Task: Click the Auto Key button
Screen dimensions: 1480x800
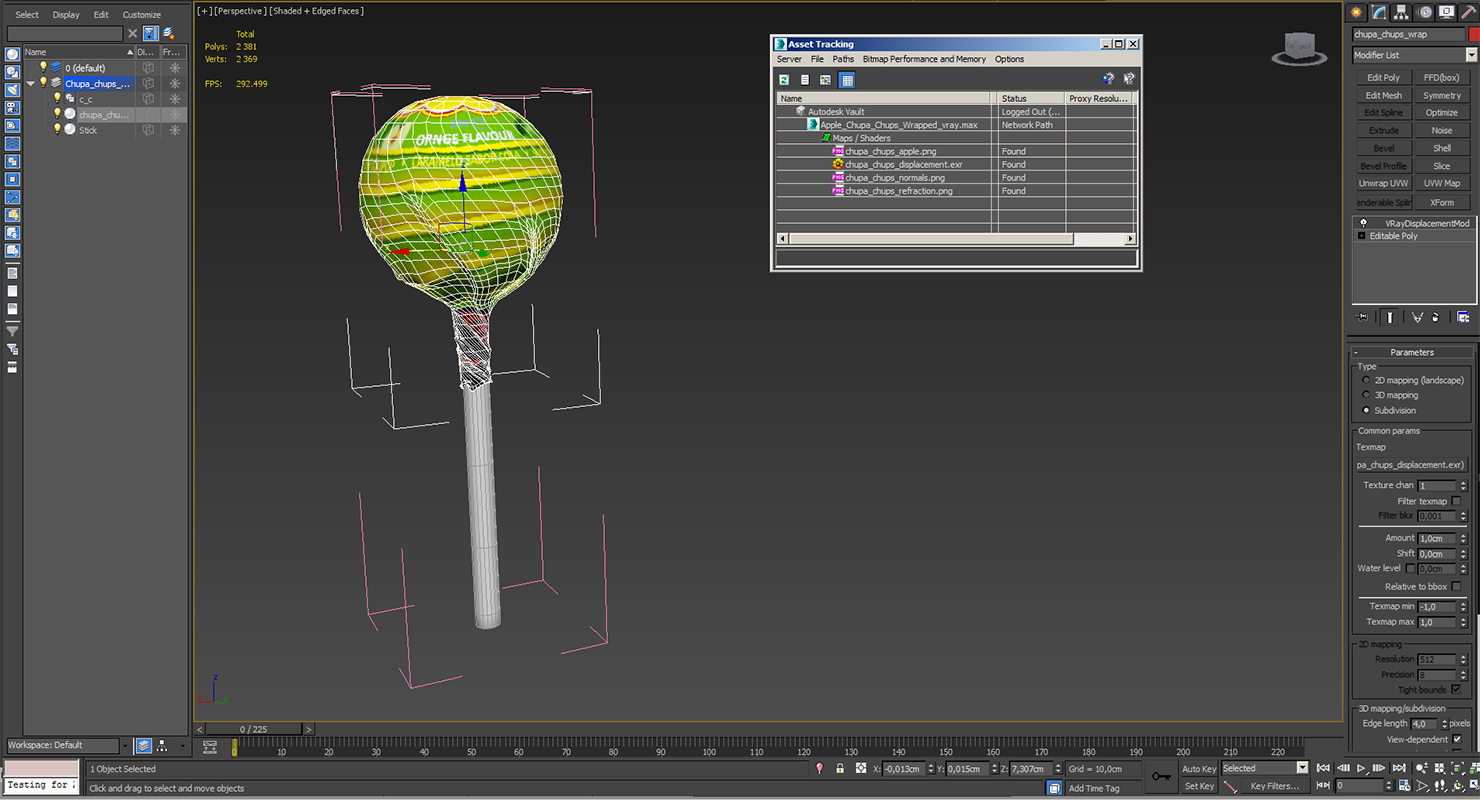Action: pyautogui.click(x=1199, y=768)
